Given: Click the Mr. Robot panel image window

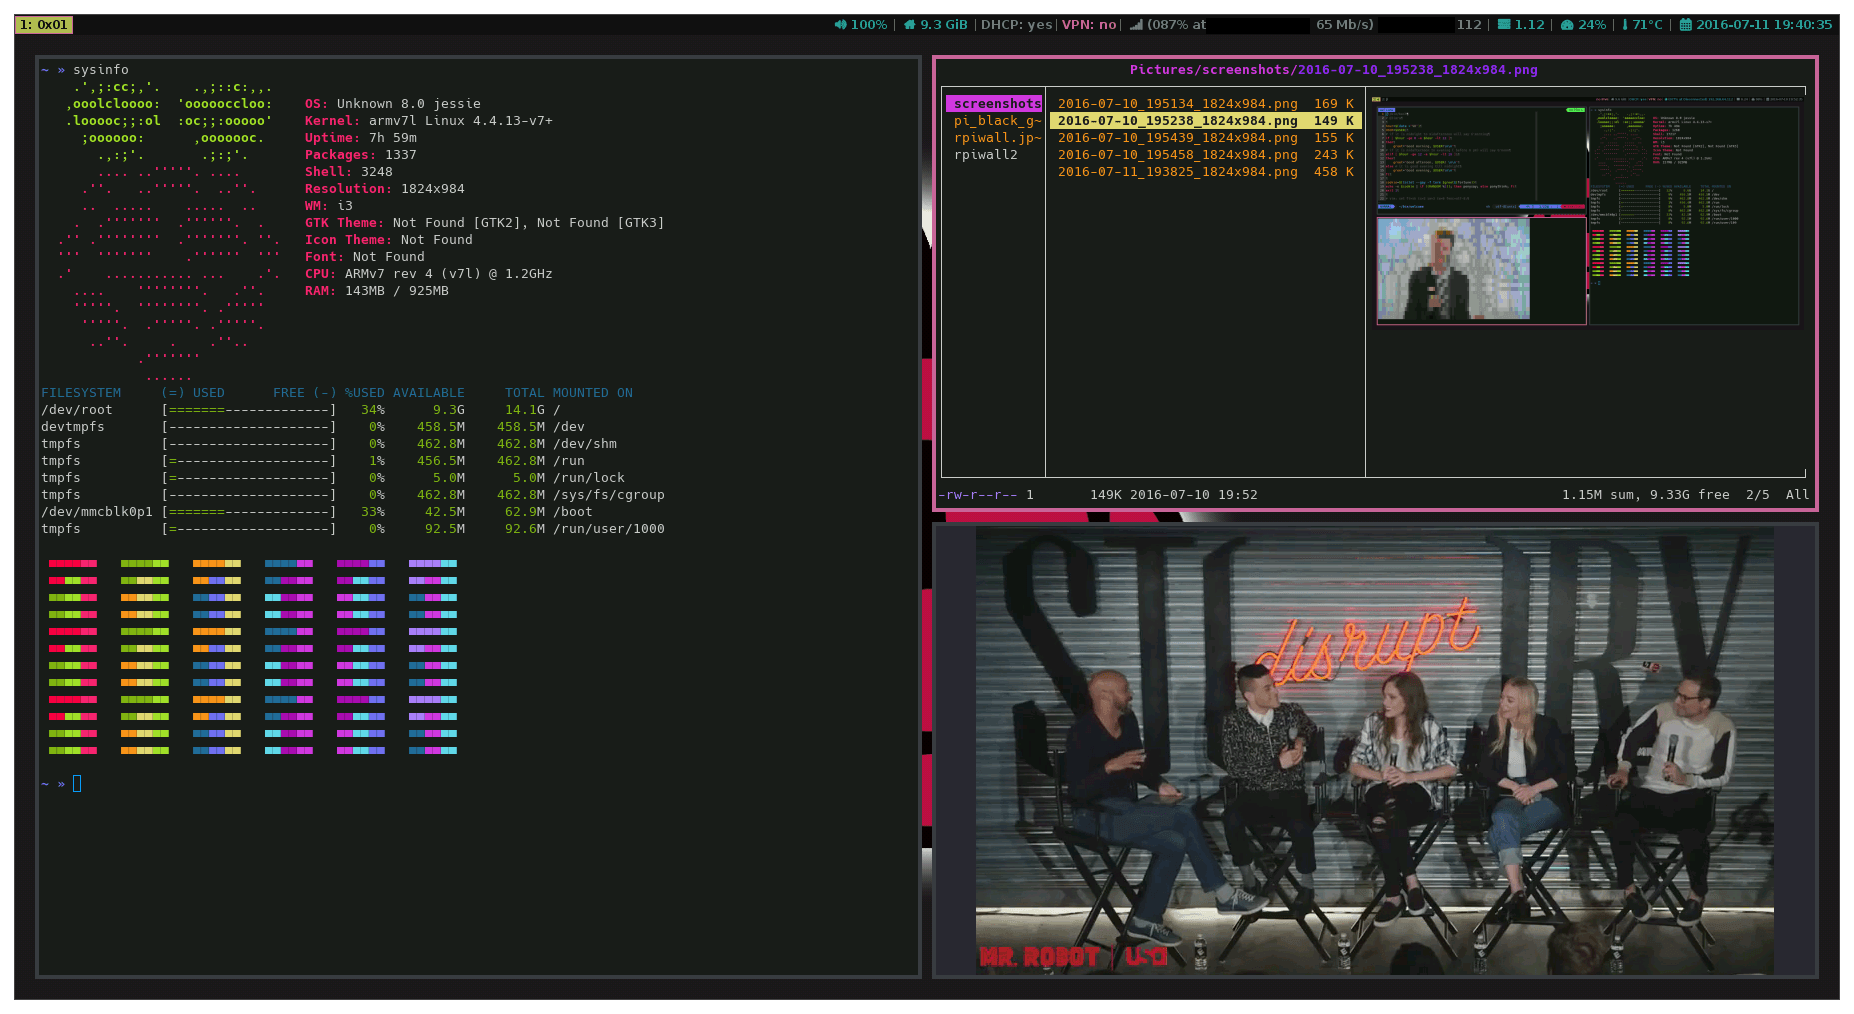Looking at the screenshot, I should [x=1374, y=750].
